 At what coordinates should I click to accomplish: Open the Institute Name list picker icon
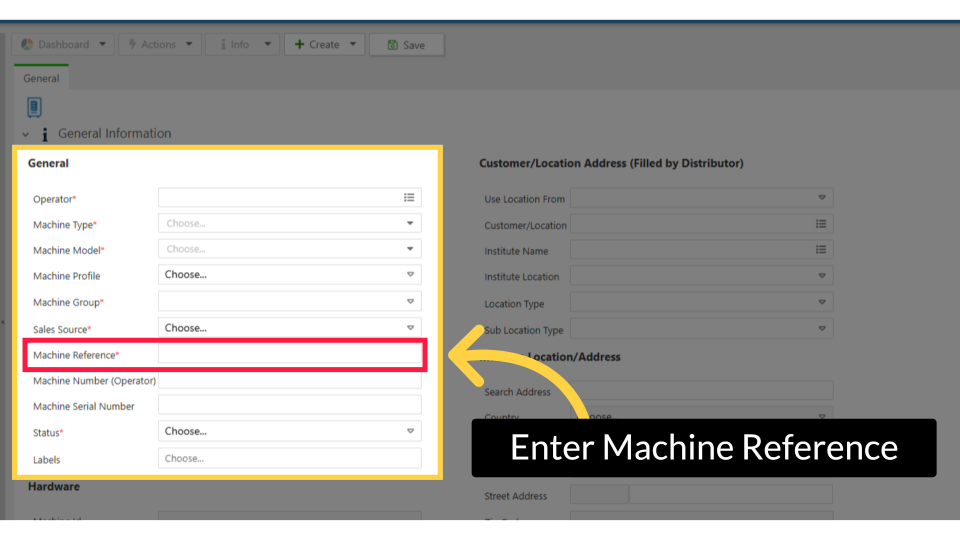tap(821, 250)
